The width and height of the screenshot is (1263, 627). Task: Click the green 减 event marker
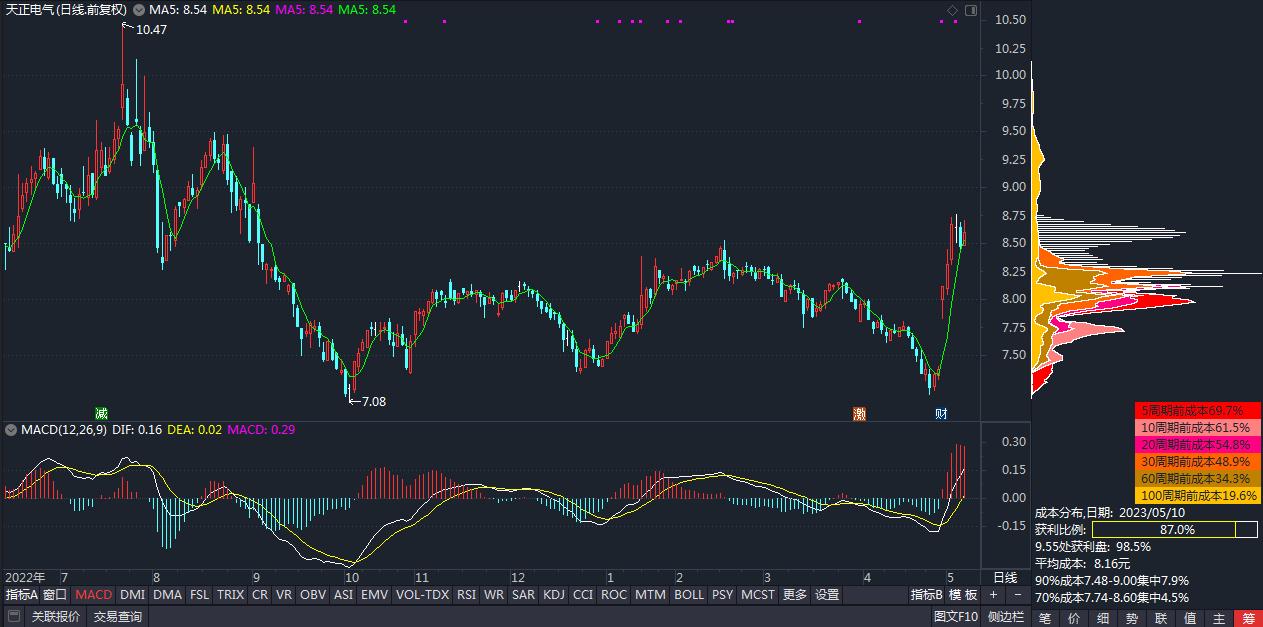click(x=101, y=413)
